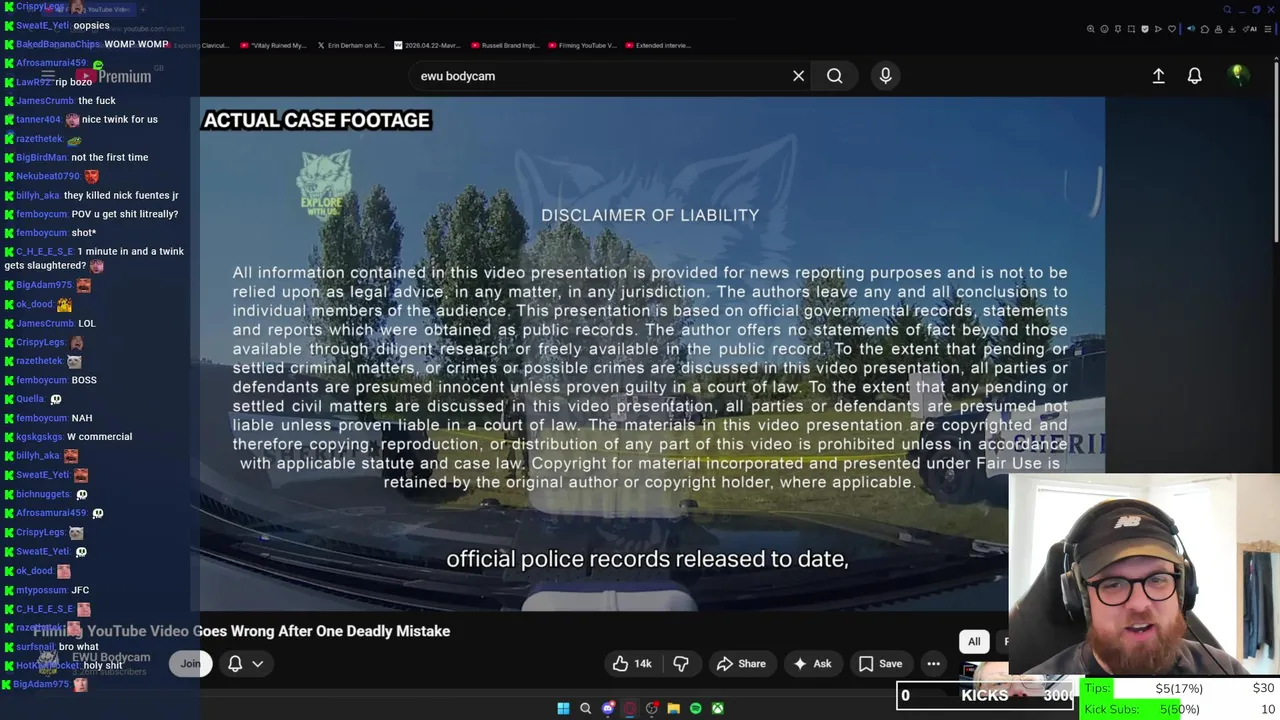Screen dimensions: 1280x720
Task: Open the browser downloads icon
Action: click(x=1232, y=29)
